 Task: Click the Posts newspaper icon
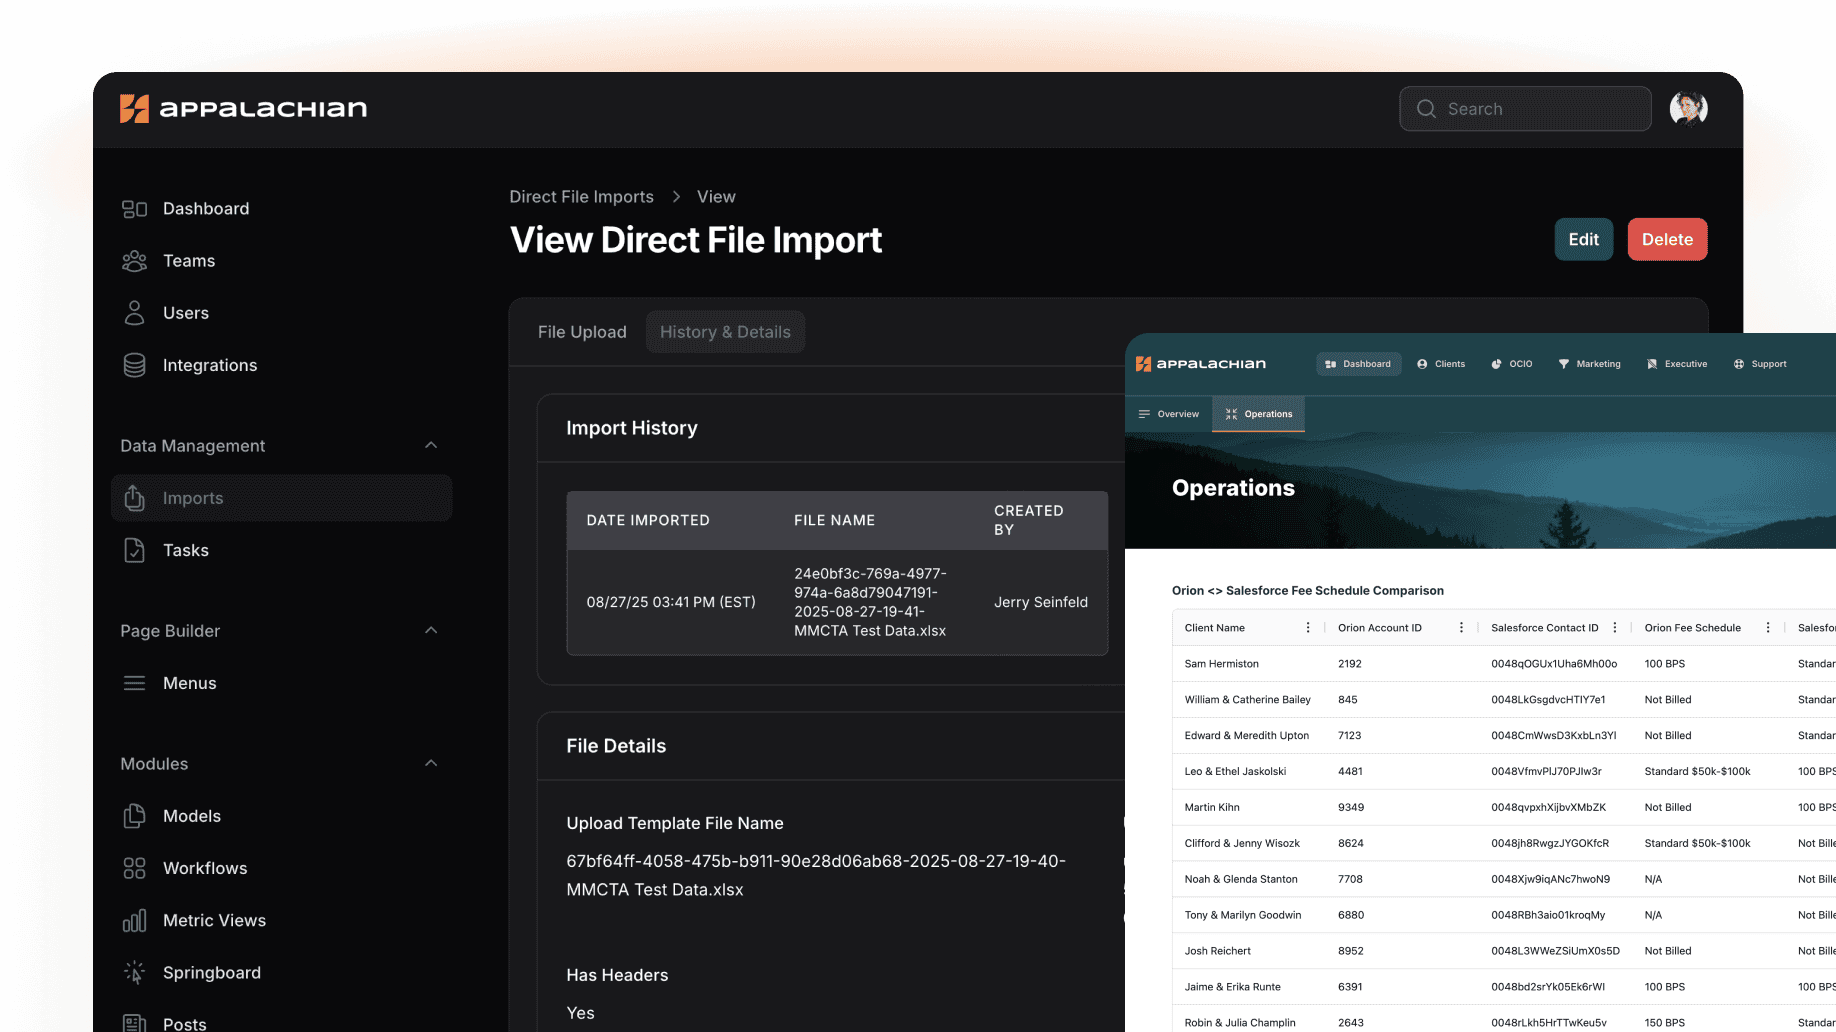pos(134,1023)
